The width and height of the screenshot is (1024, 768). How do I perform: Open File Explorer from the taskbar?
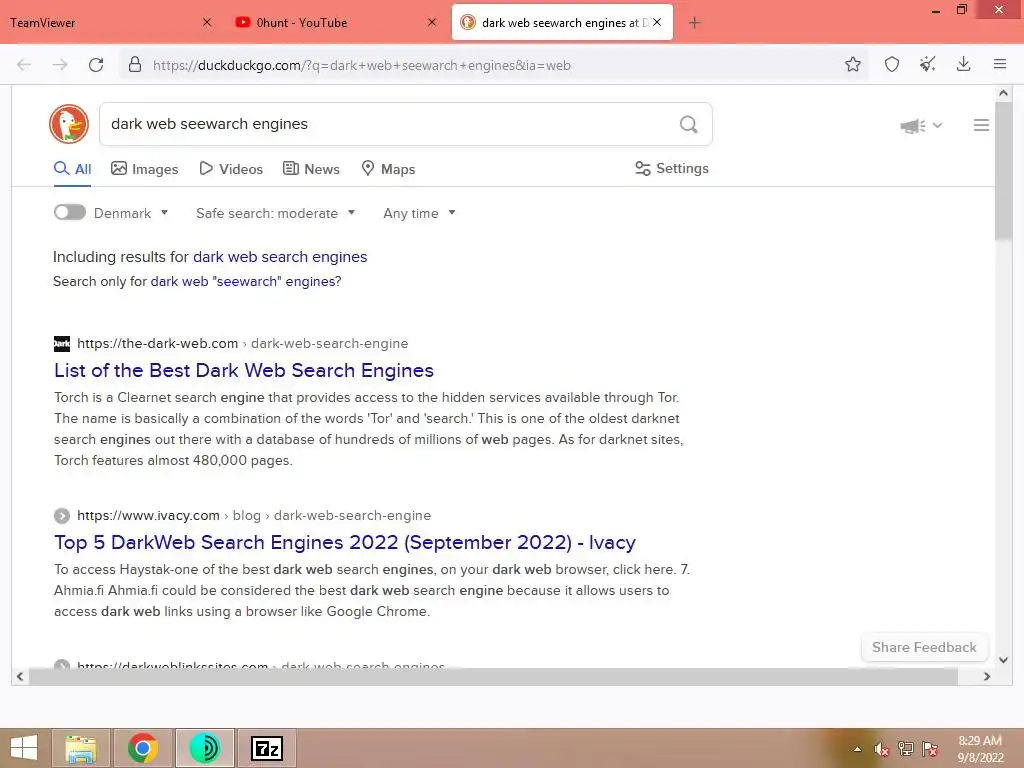click(x=81, y=748)
